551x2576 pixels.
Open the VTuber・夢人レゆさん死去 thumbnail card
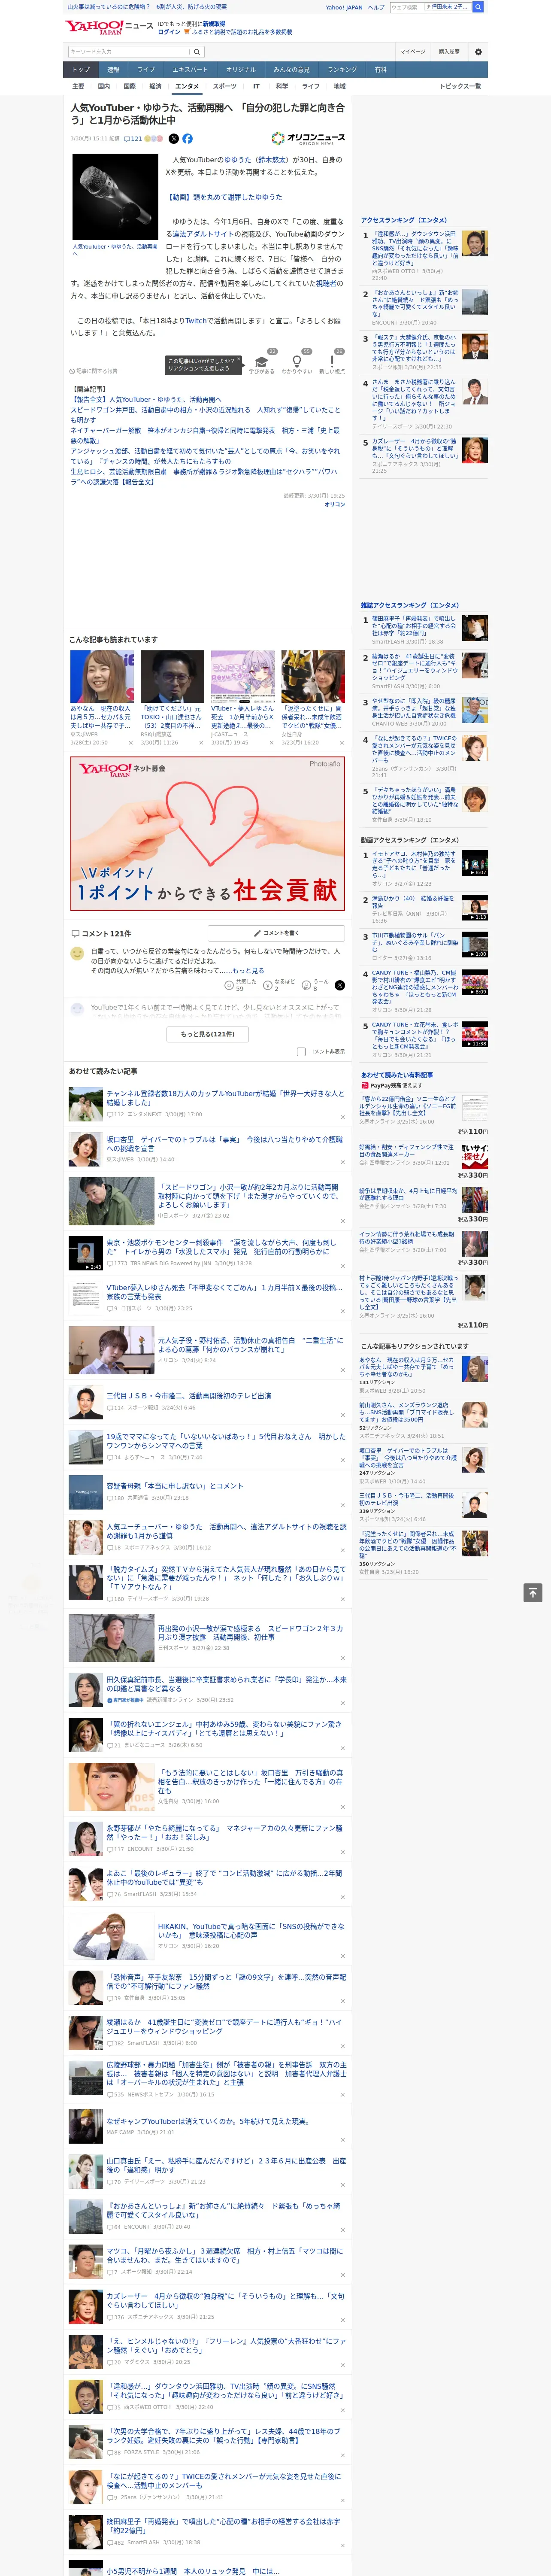point(242,698)
